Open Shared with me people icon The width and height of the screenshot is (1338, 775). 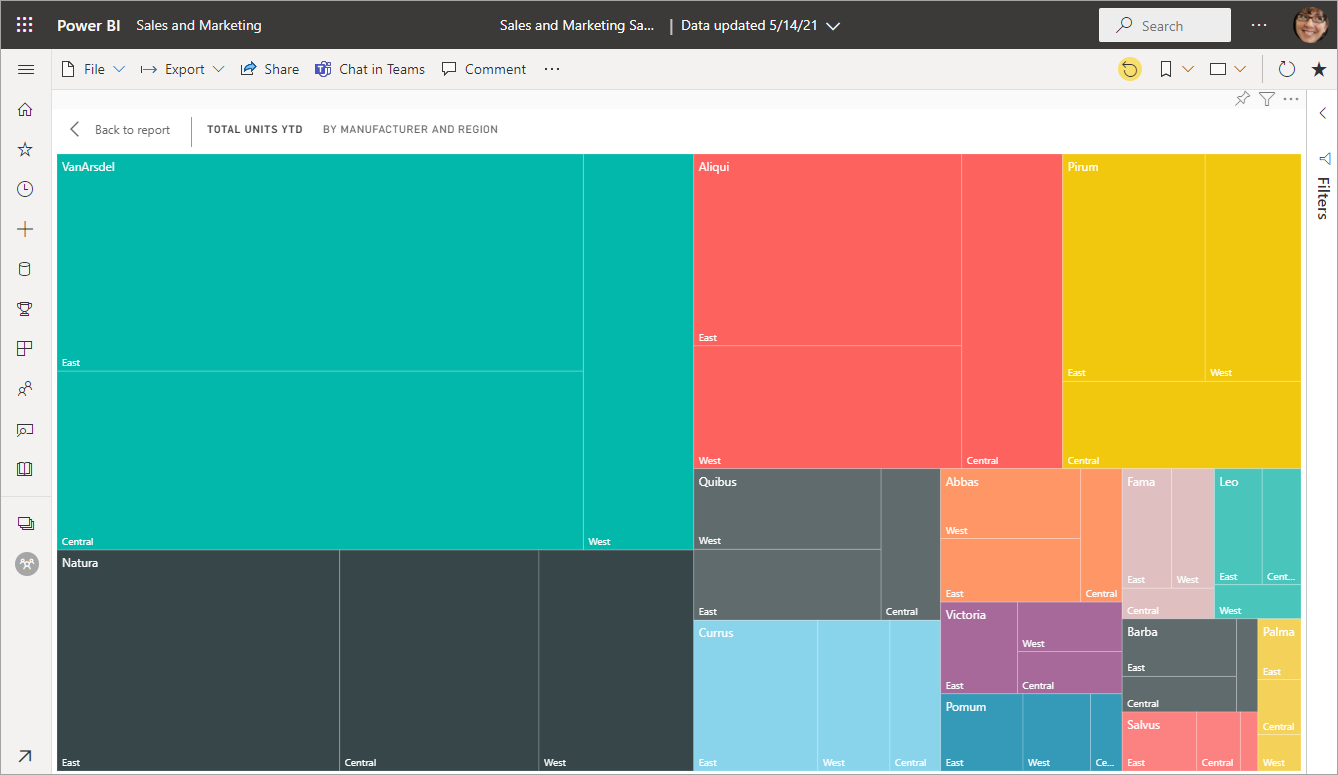pos(26,389)
